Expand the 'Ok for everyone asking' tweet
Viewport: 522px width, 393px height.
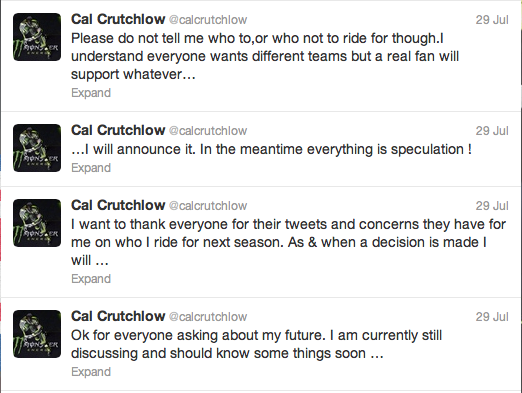coord(91,372)
